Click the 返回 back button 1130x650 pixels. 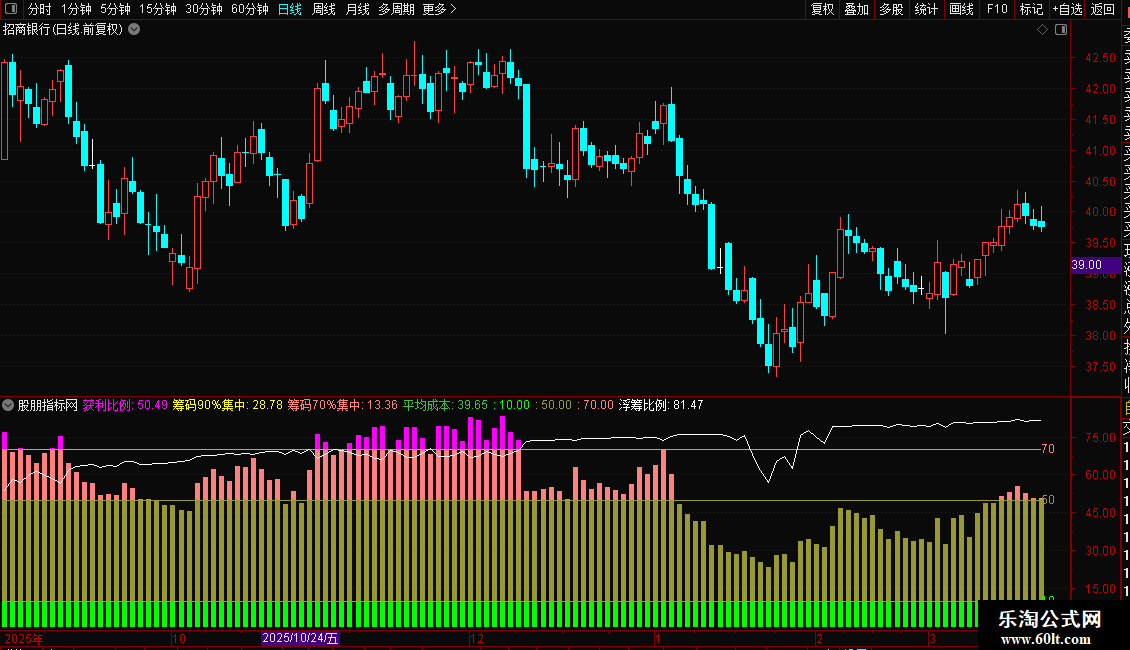pos(1103,9)
